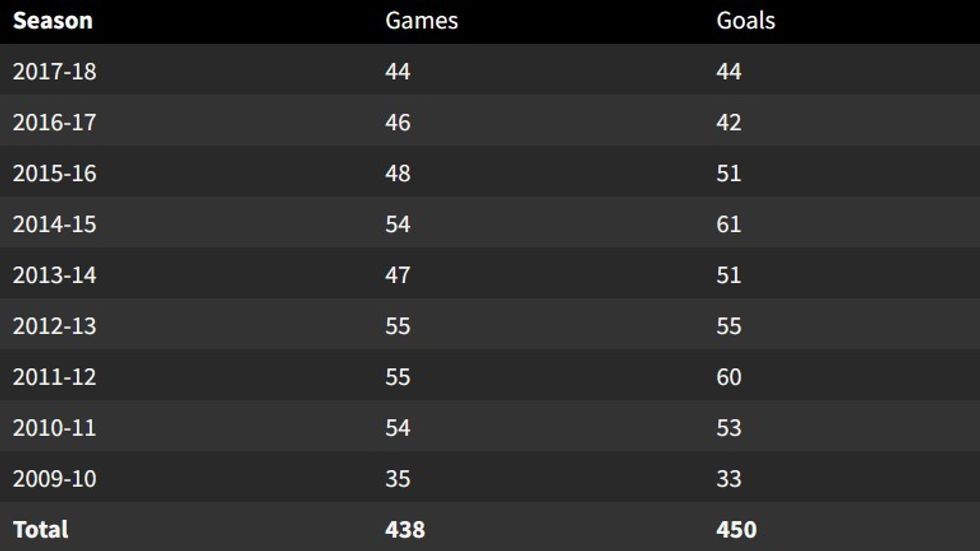The width and height of the screenshot is (980, 551).
Task: Click the 60 goals cell for 2011-12
Action: click(x=729, y=377)
